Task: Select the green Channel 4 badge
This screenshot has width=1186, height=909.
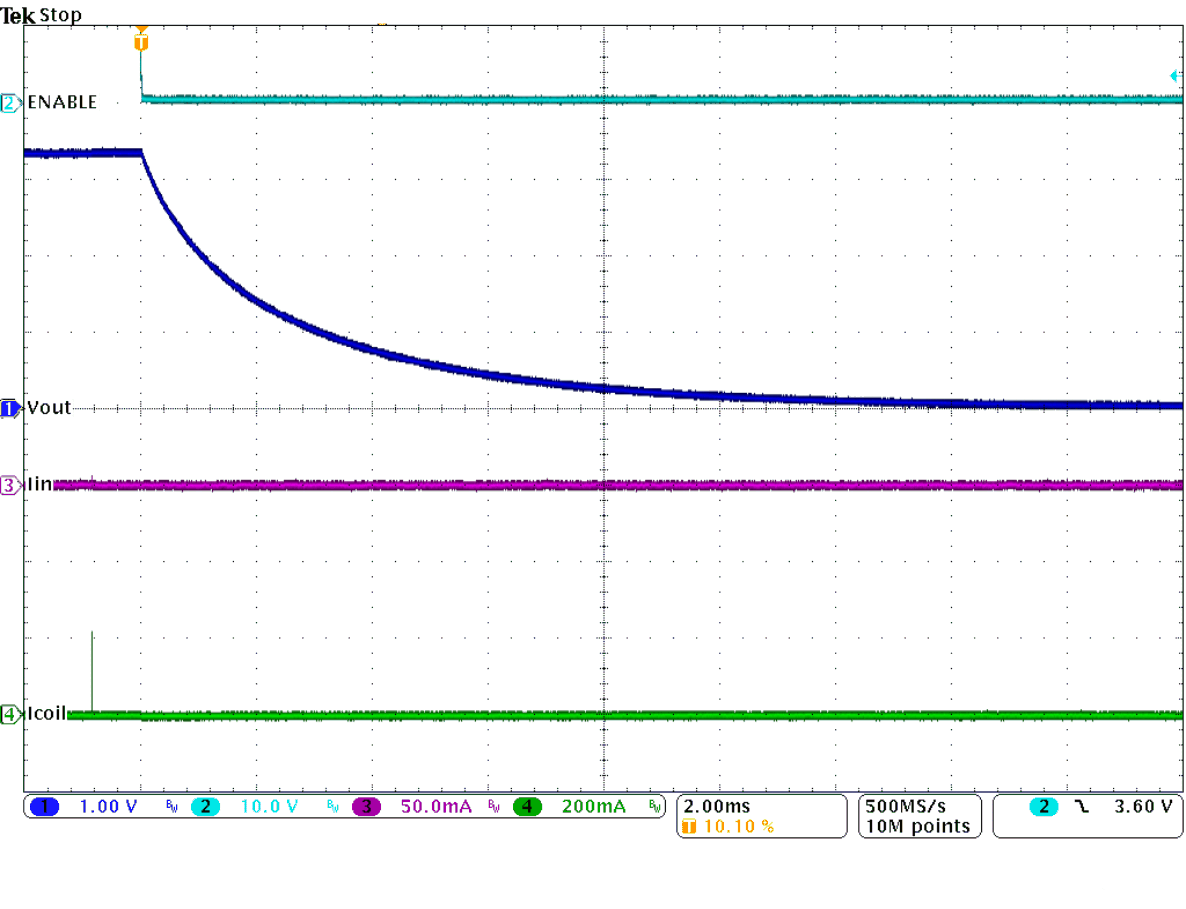Action: tap(527, 807)
